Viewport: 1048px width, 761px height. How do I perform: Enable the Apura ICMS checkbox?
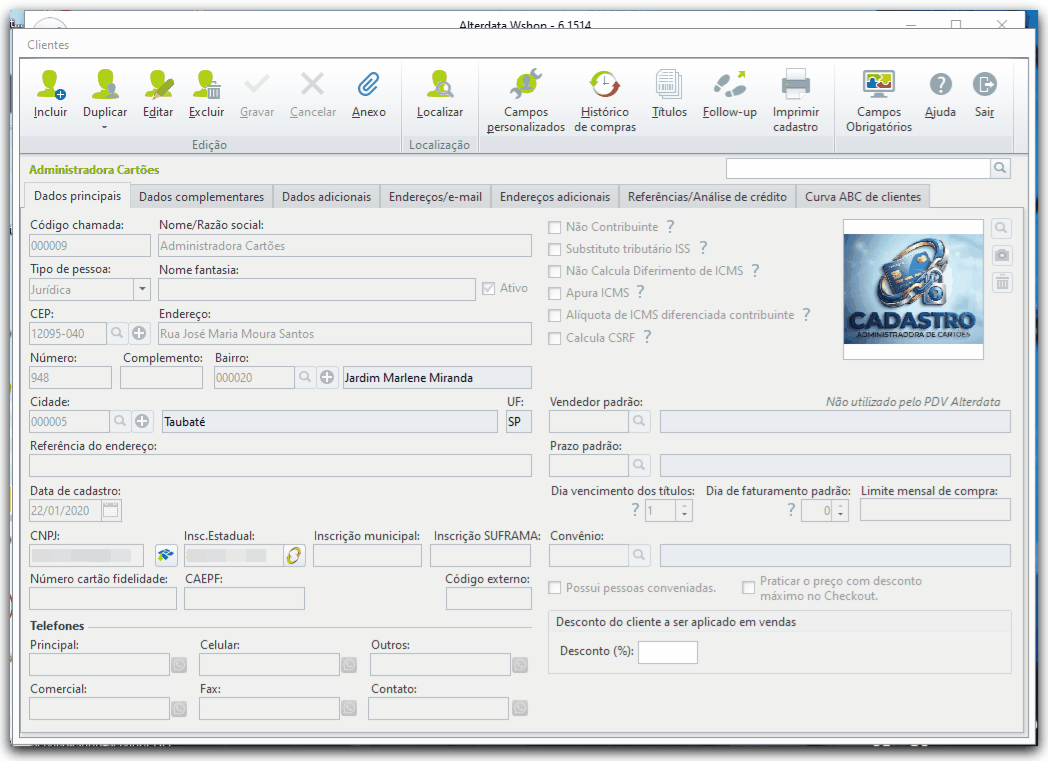(x=554, y=293)
